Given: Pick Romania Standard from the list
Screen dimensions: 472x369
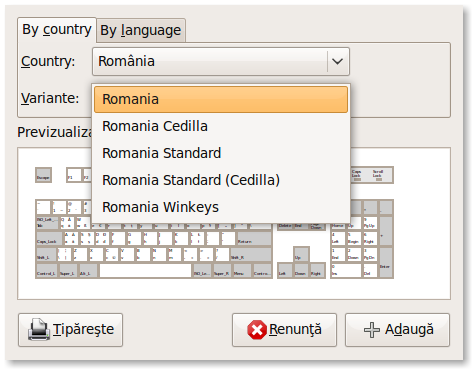Looking at the screenshot, I should pyautogui.click(x=221, y=153).
